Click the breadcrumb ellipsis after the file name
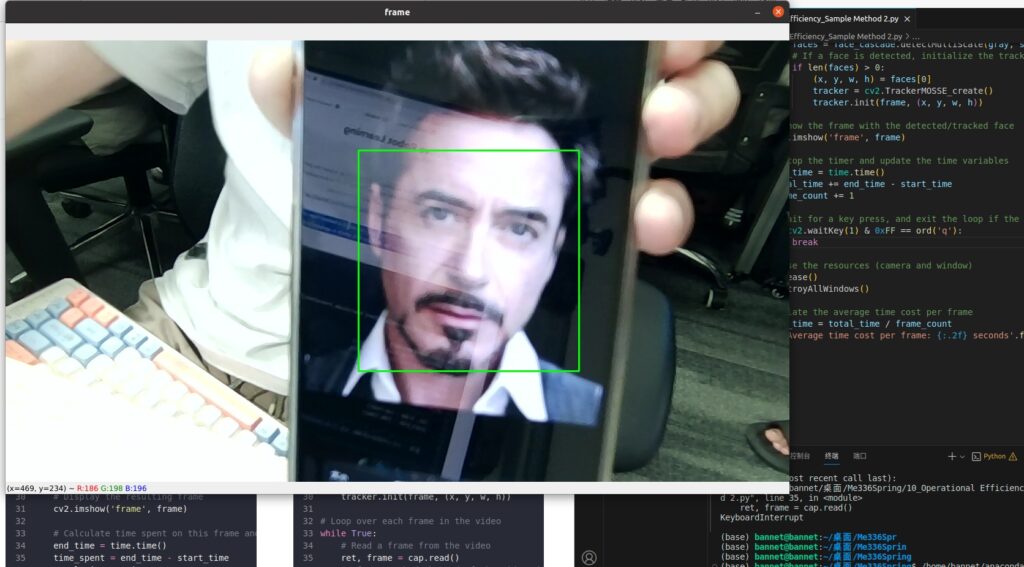The image size is (1024, 567). 917,37
